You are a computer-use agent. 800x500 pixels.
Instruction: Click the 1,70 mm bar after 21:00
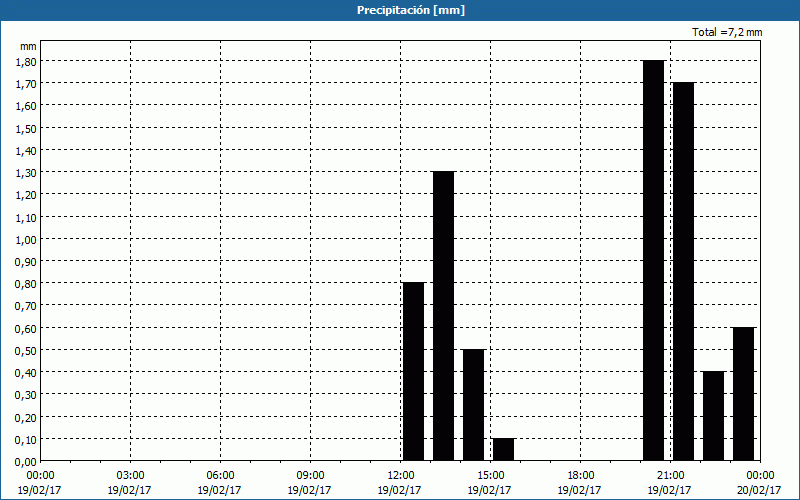pyautogui.click(x=684, y=272)
